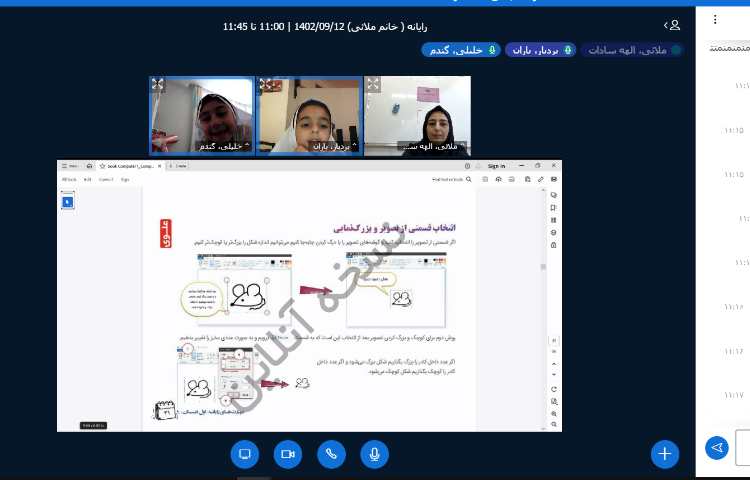
Task: Select the blue tool in PDF left quick toolbar
Action: pos(67,202)
